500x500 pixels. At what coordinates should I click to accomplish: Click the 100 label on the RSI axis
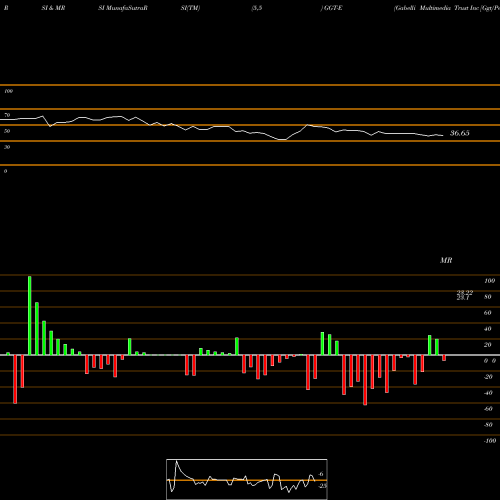(x=8, y=91)
